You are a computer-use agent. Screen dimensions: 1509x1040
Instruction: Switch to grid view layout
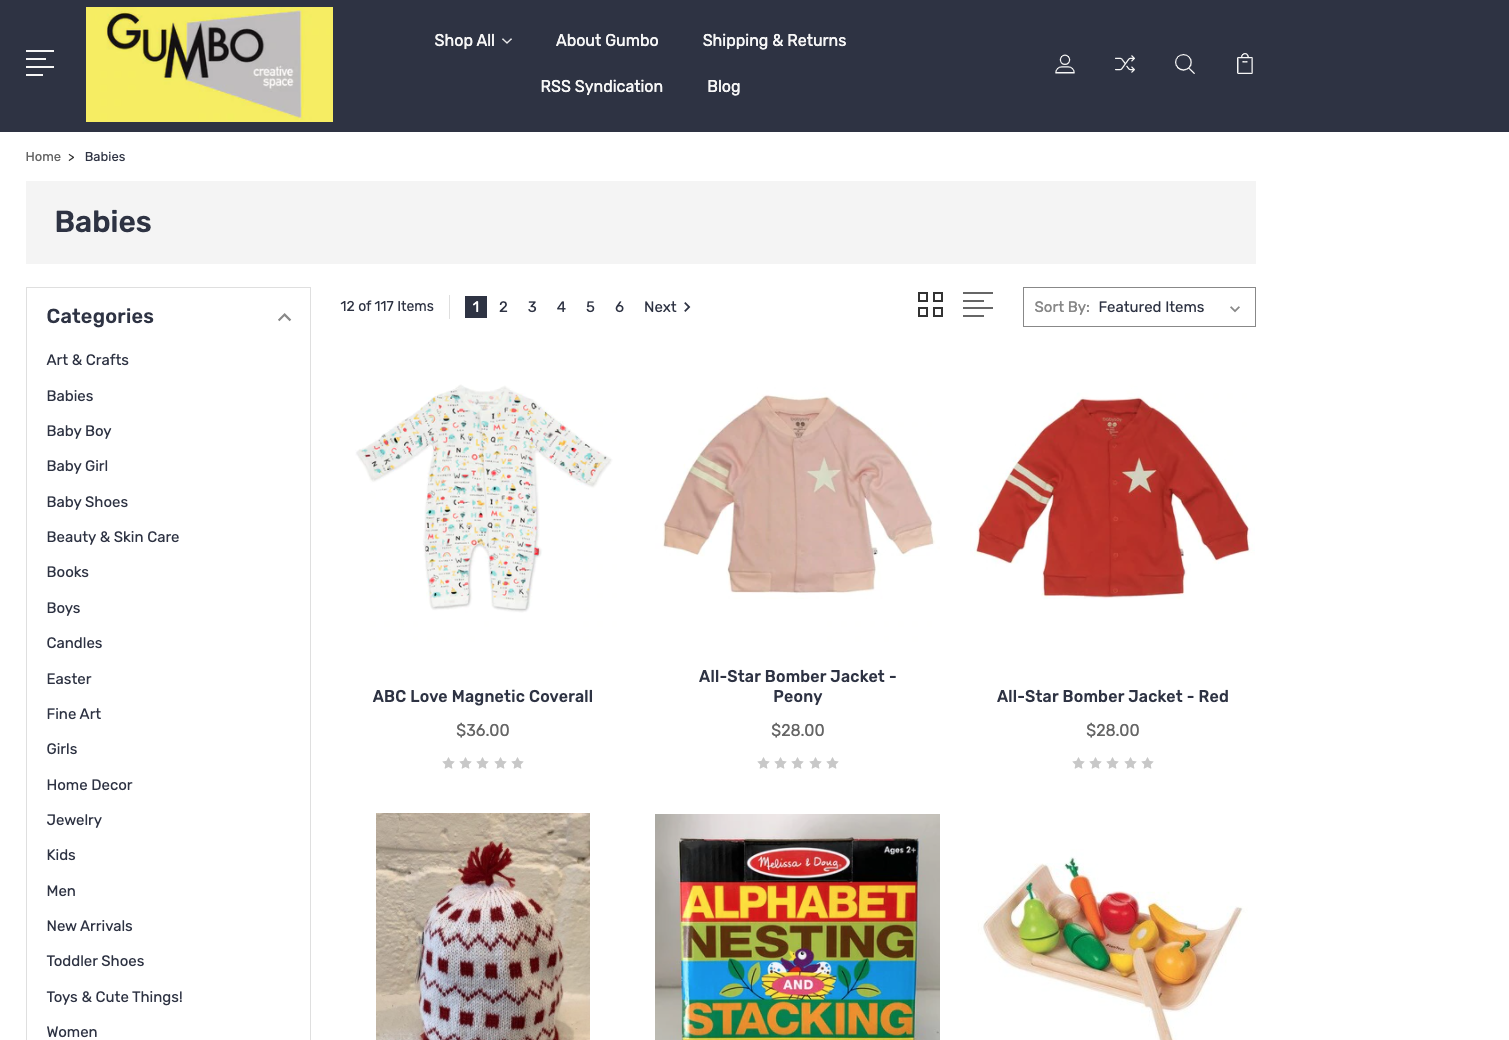pyautogui.click(x=930, y=305)
